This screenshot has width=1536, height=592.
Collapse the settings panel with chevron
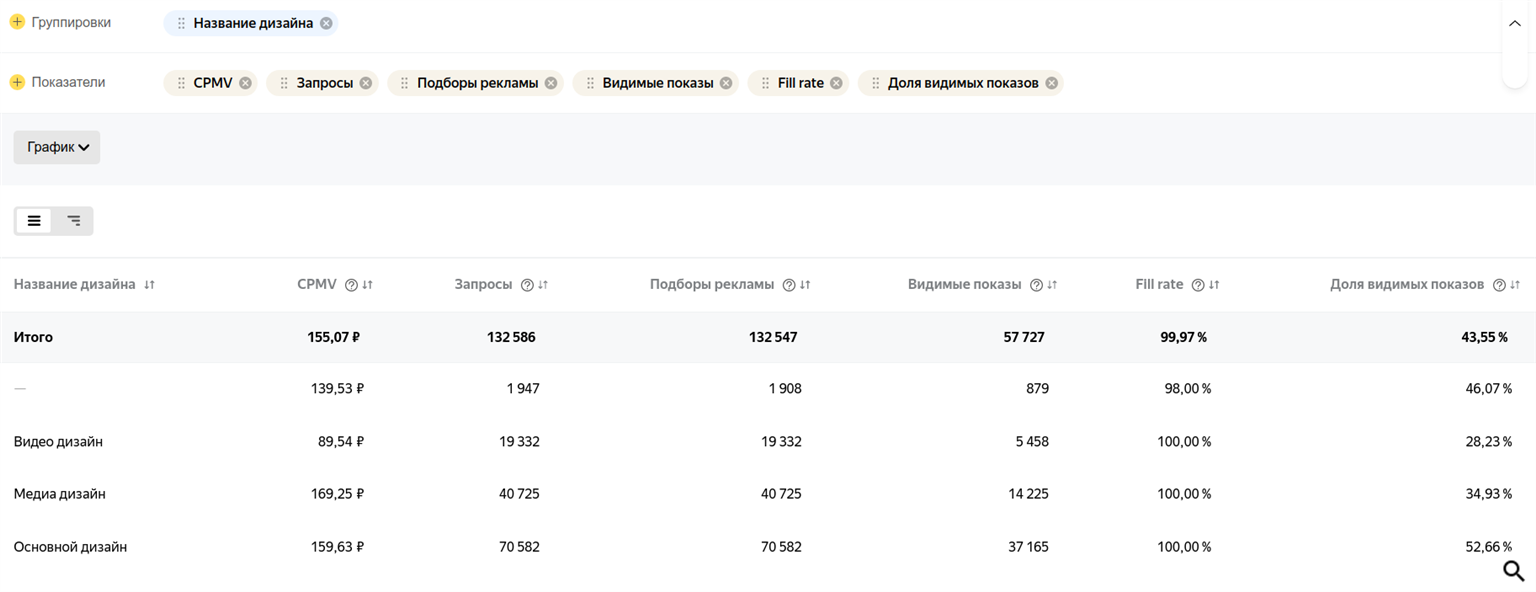click(x=1515, y=24)
